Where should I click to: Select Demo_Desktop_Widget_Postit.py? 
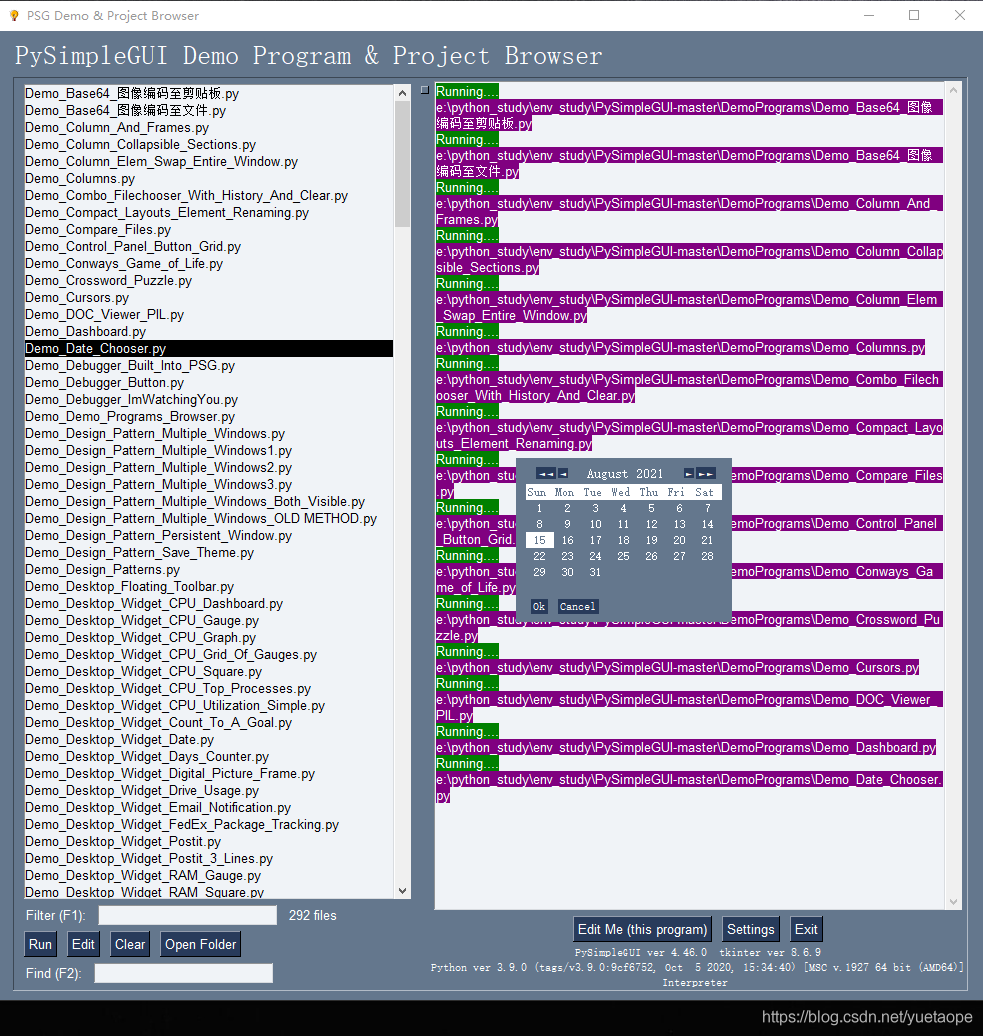coord(209,842)
